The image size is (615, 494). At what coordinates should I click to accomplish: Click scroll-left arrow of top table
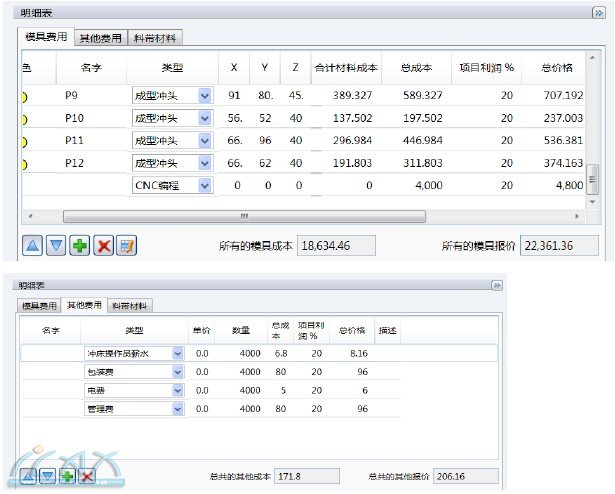coord(30,216)
